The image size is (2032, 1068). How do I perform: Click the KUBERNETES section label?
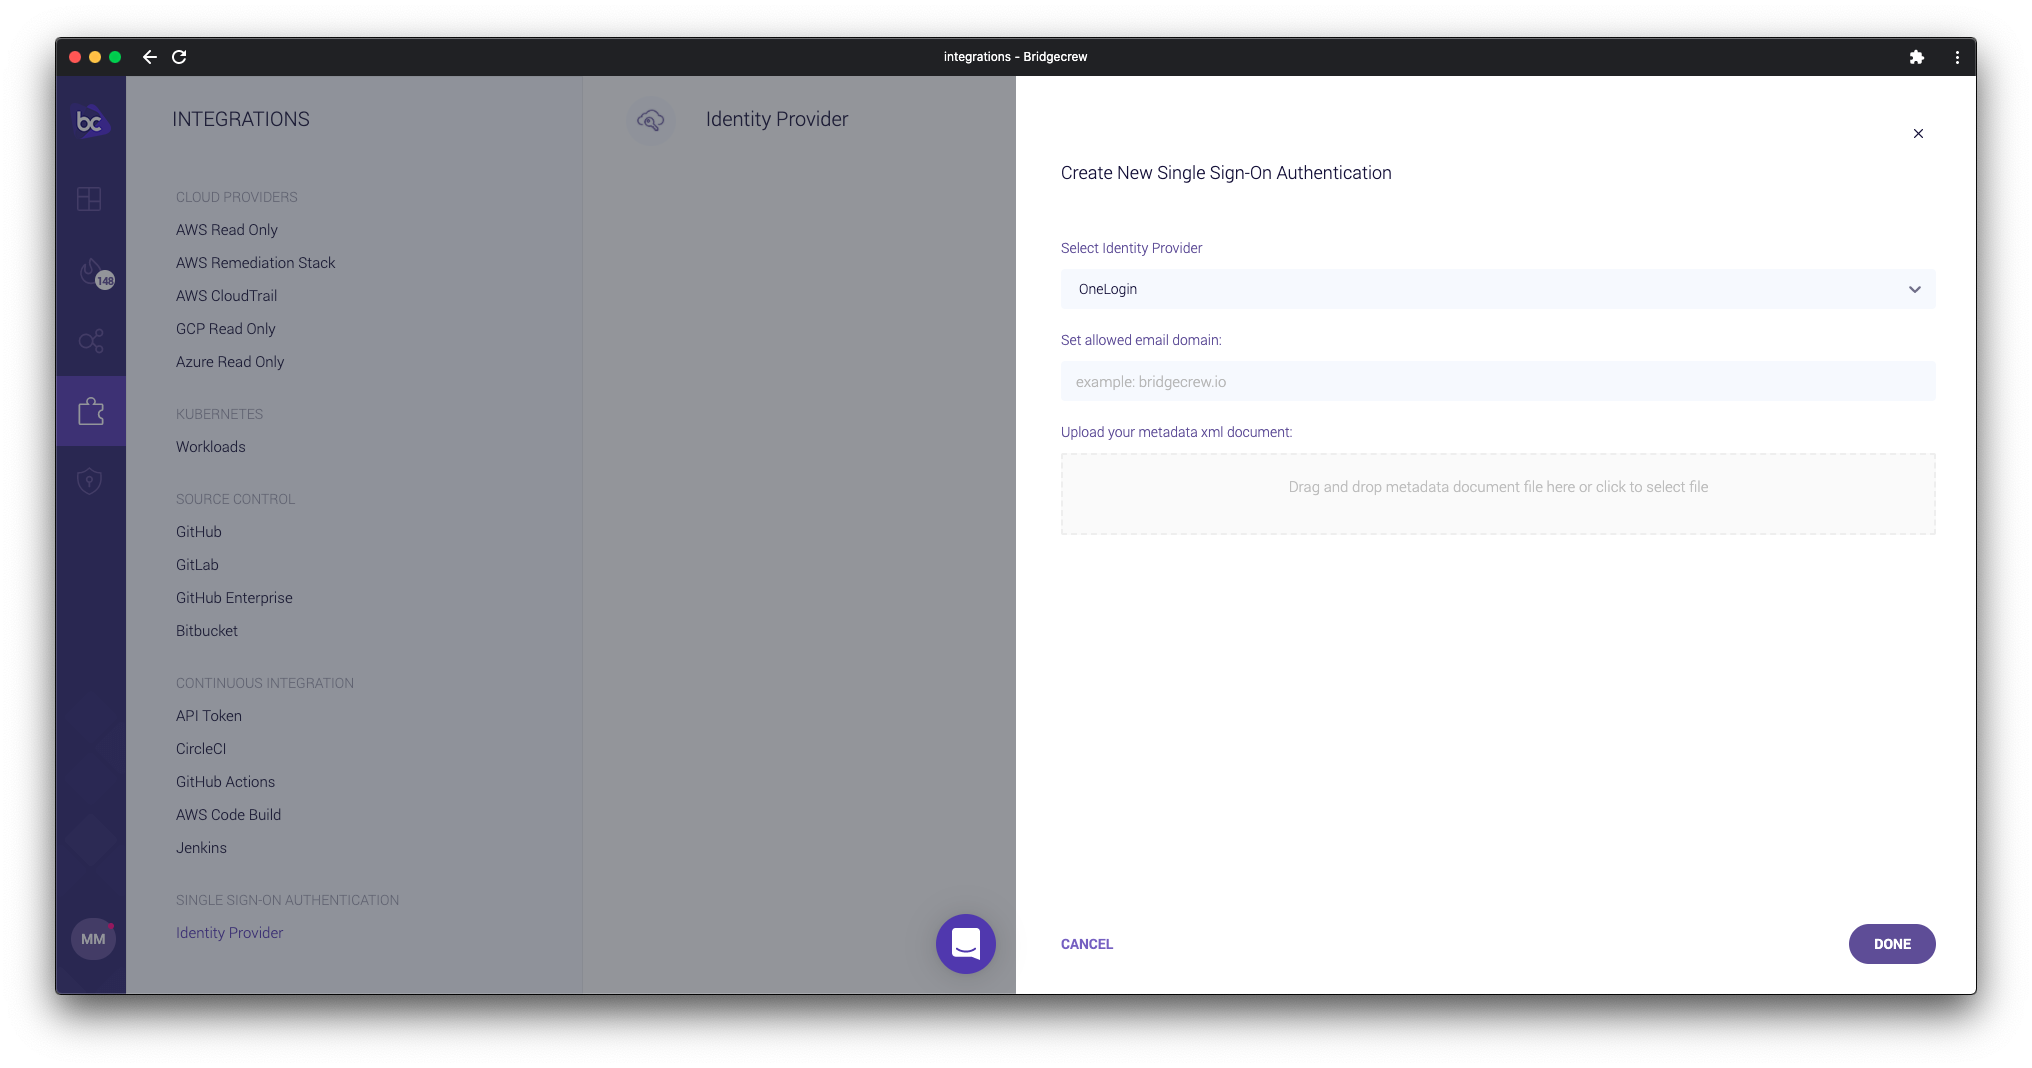(x=219, y=414)
